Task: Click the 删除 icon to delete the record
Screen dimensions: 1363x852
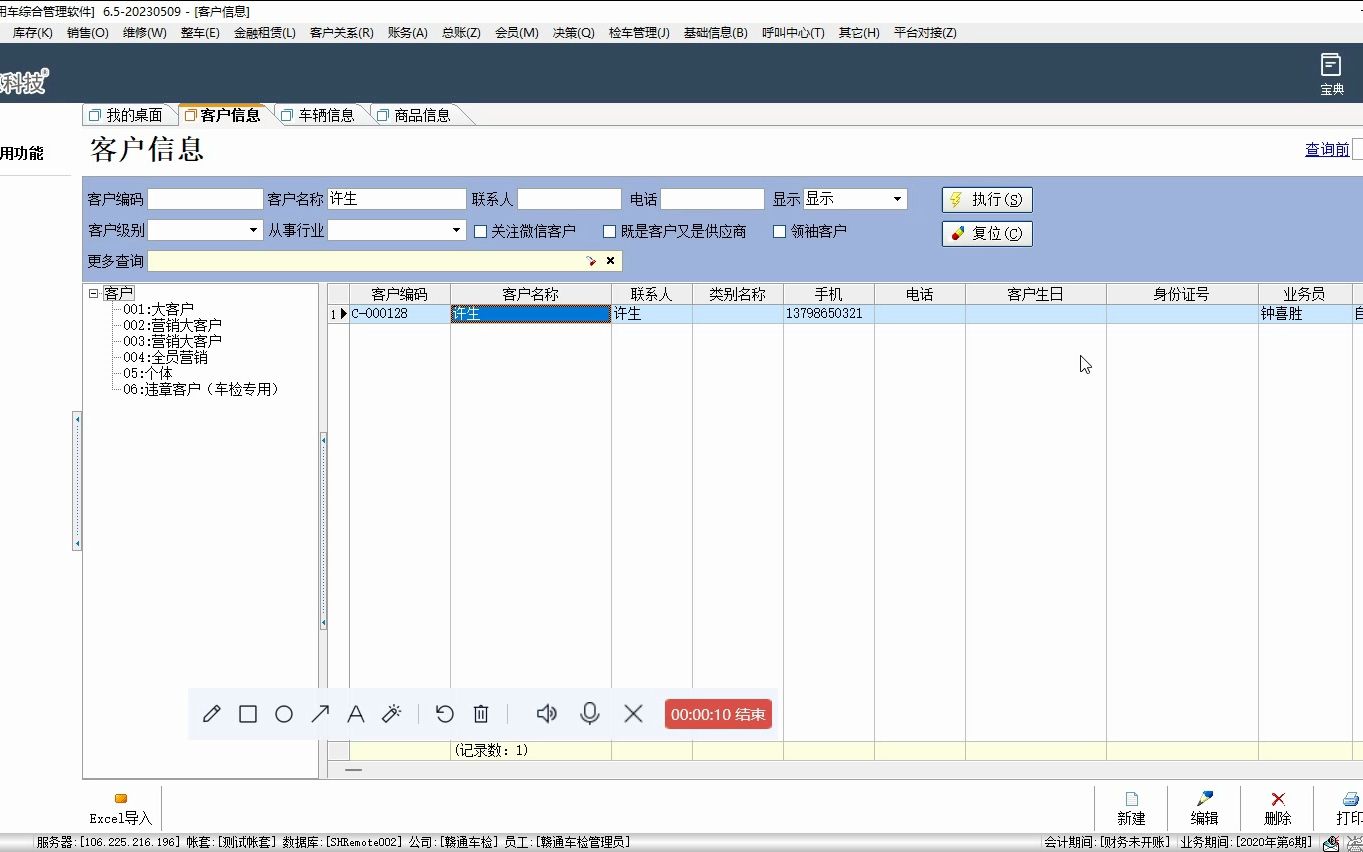Action: point(1278,806)
